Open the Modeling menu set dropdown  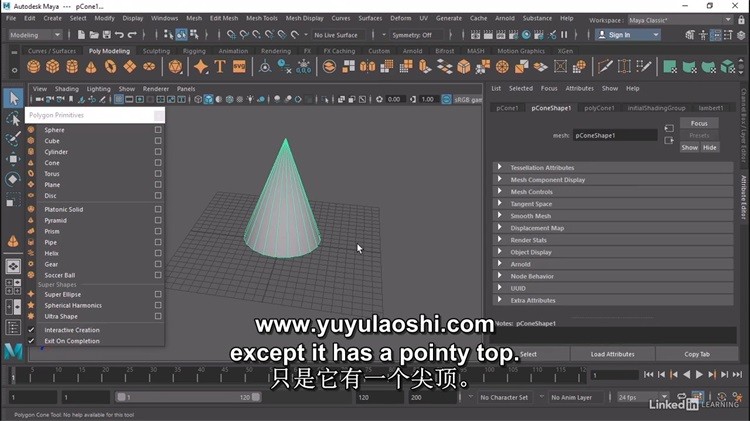[35, 34]
